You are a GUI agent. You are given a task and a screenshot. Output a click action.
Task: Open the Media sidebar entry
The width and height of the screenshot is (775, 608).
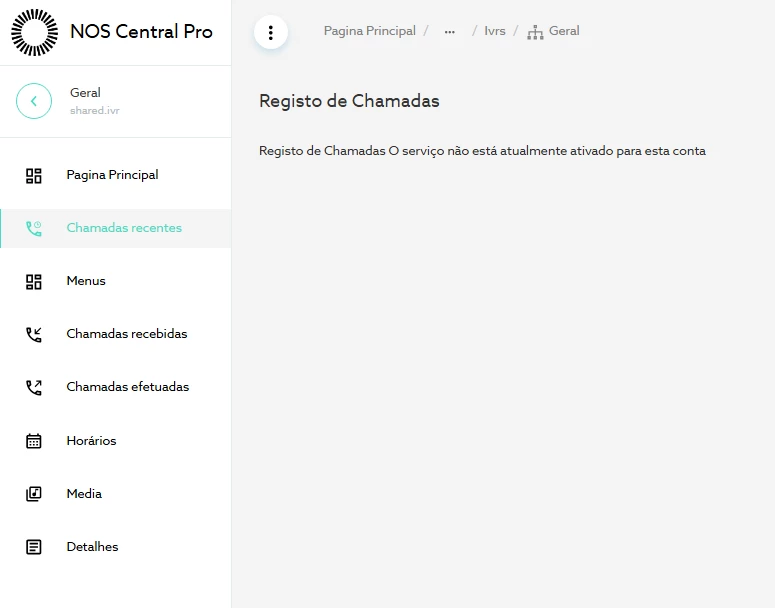tap(84, 494)
